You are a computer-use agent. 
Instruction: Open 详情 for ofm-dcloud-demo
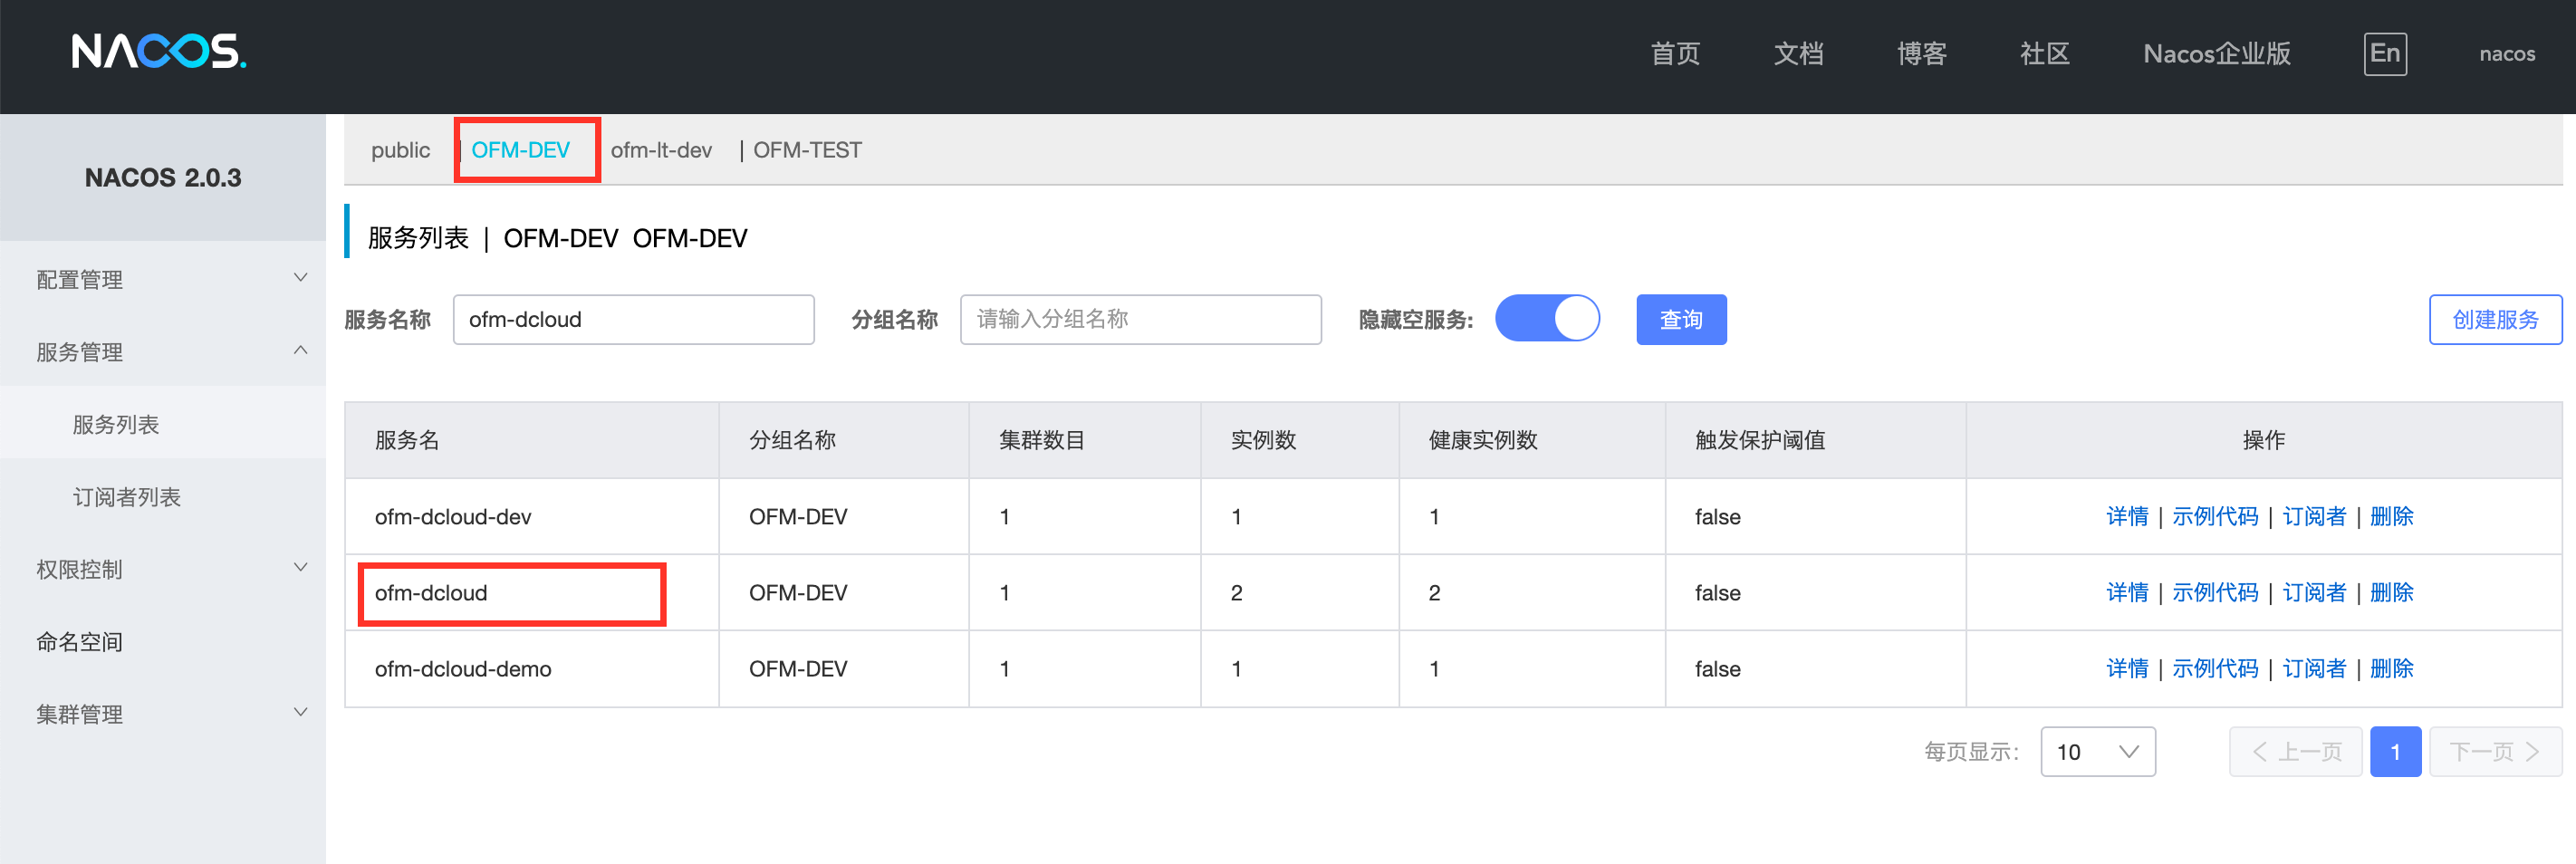pyautogui.click(x=2127, y=668)
